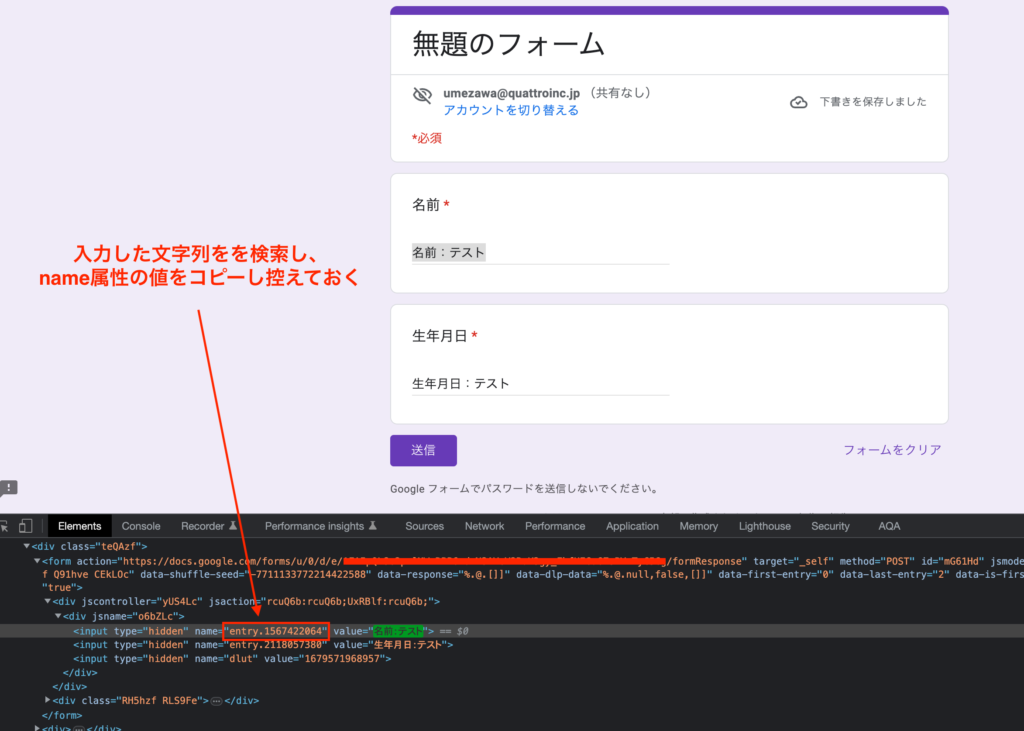The width and height of the screenshot is (1024, 731).
Task: Open the Memory tab
Action: 699,526
